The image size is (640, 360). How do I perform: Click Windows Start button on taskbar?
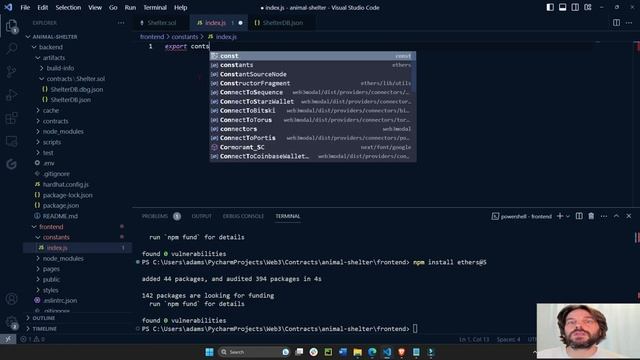coord(209,352)
